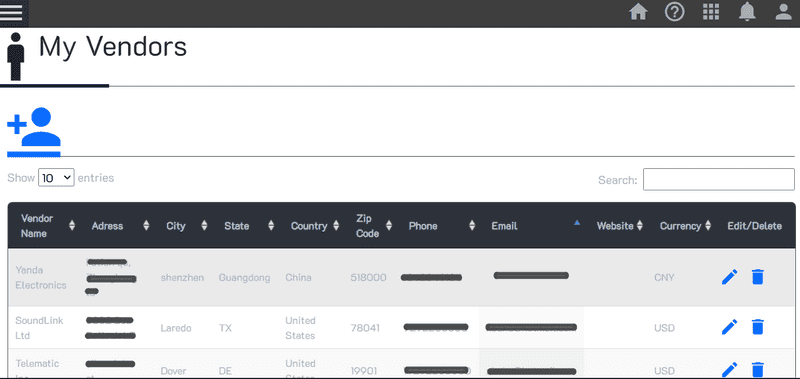Screen dimensions: 800x379
Task: Delete the SoundLink Ltd vendor
Action: coord(758,326)
